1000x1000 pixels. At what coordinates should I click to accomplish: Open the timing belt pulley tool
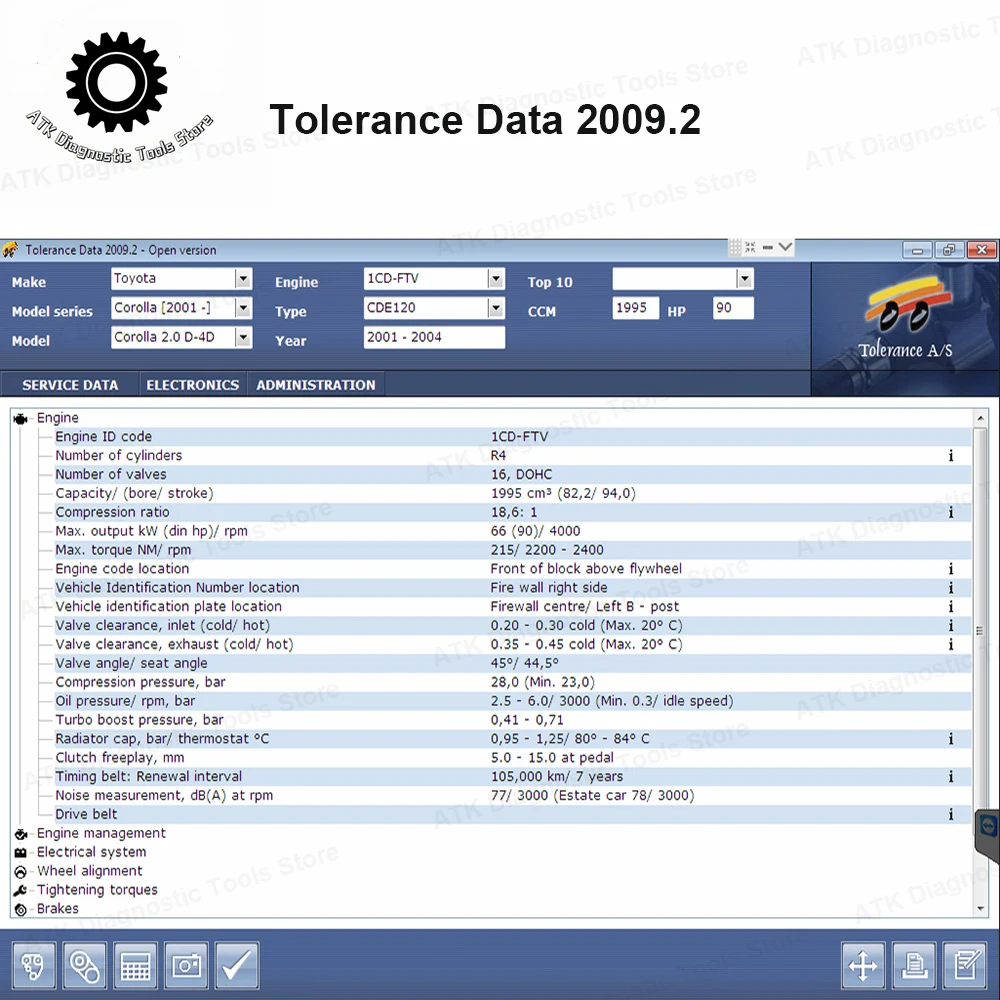pyautogui.click(x=84, y=965)
